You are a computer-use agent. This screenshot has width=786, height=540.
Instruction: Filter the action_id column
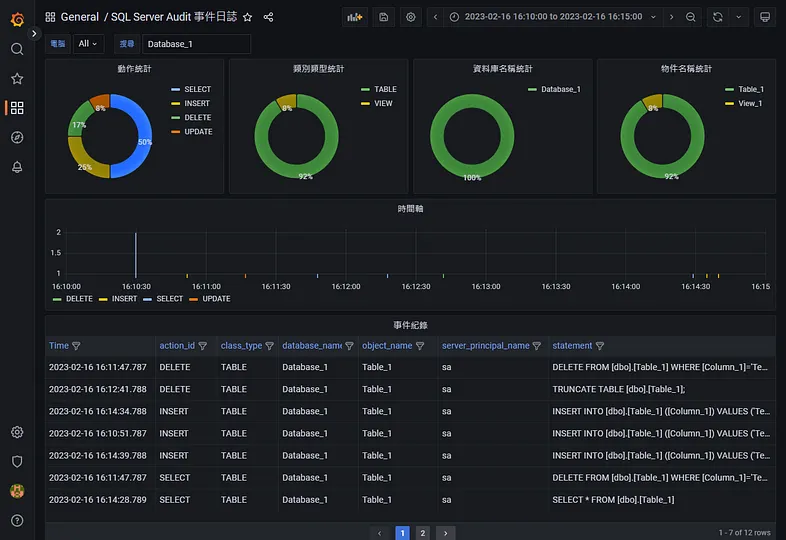coord(203,346)
